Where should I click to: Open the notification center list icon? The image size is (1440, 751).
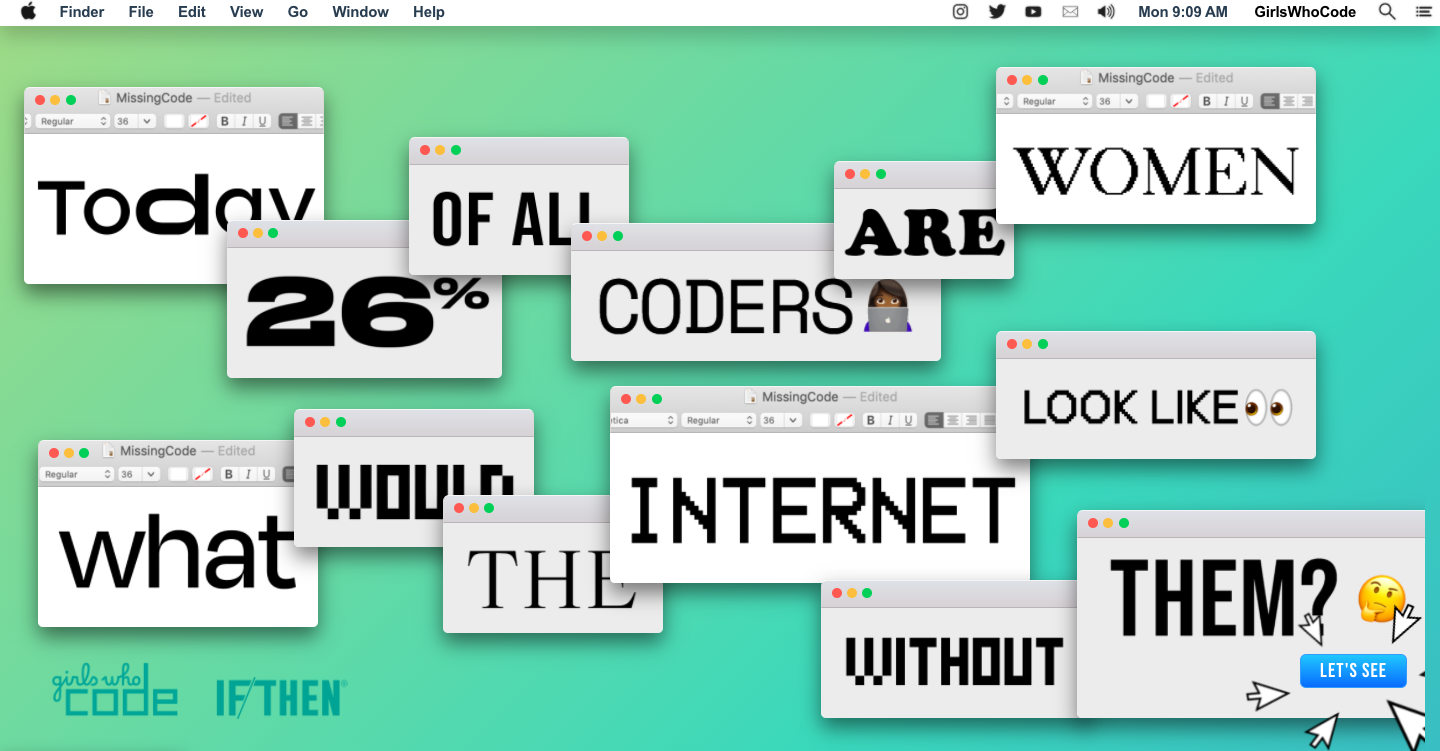pyautogui.click(x=1423, y=12)
